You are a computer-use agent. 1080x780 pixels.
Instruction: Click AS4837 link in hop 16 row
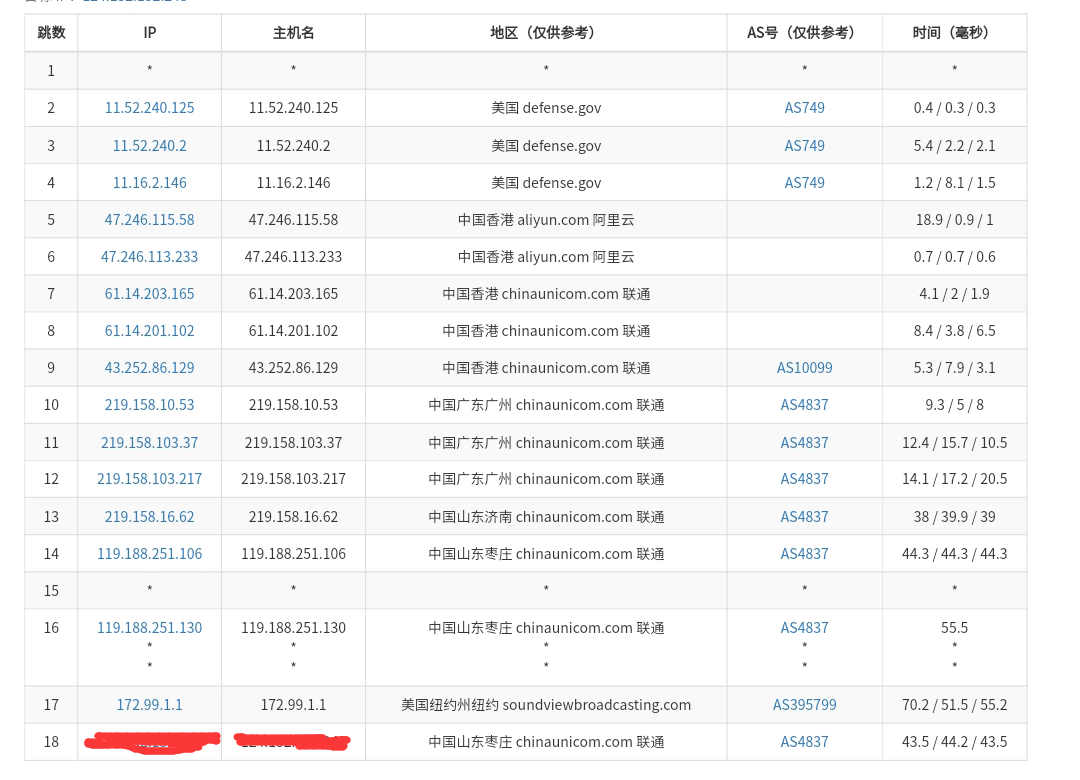[x=804, y=628]
